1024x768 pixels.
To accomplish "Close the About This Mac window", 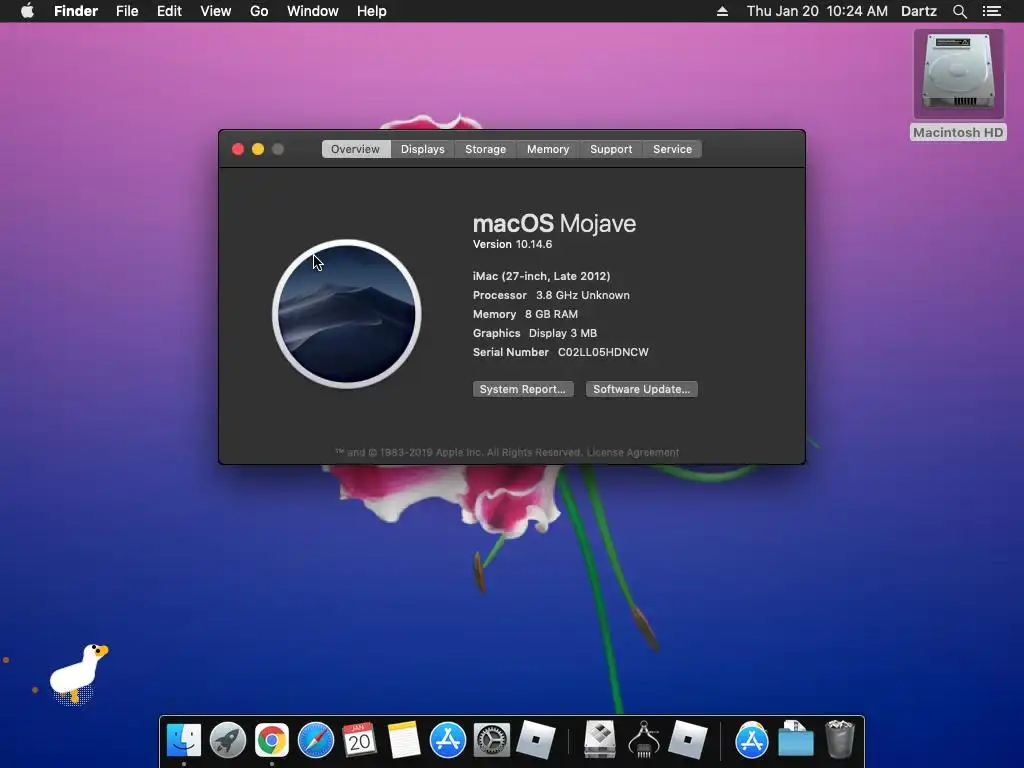I will (x=238, y=149).
